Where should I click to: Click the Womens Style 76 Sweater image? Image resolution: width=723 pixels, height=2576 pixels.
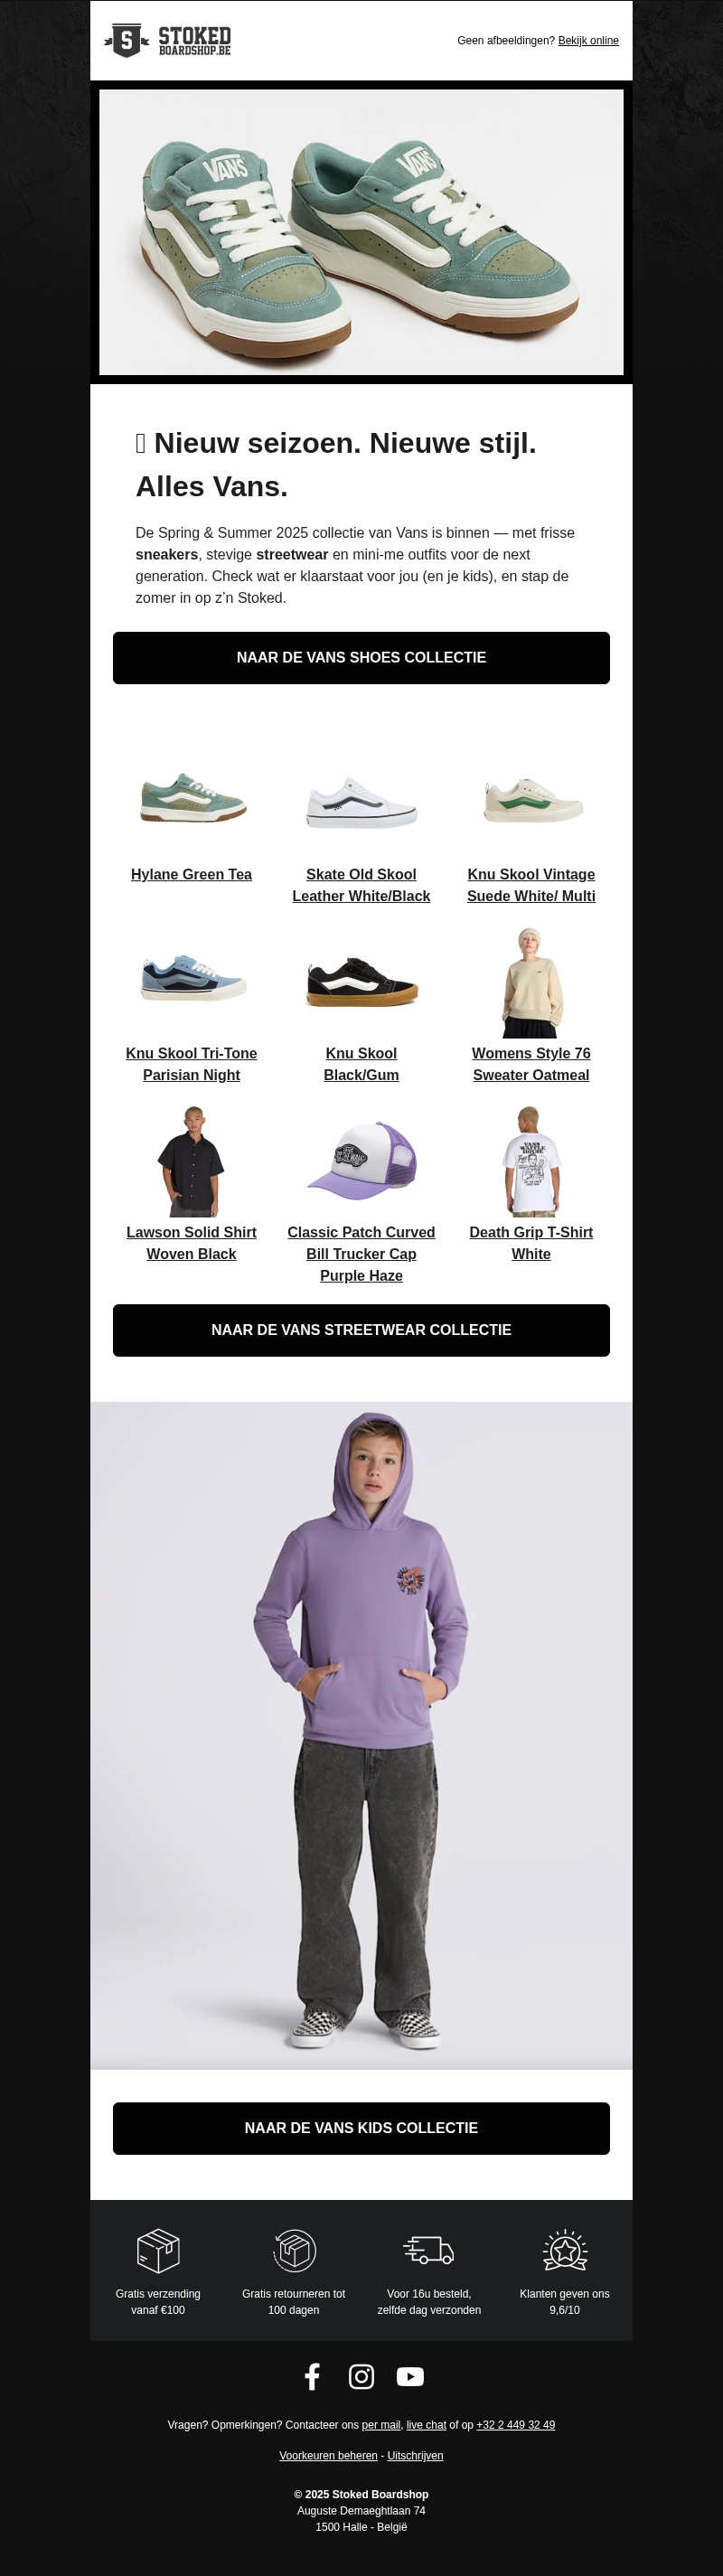(x=531, y=983)
